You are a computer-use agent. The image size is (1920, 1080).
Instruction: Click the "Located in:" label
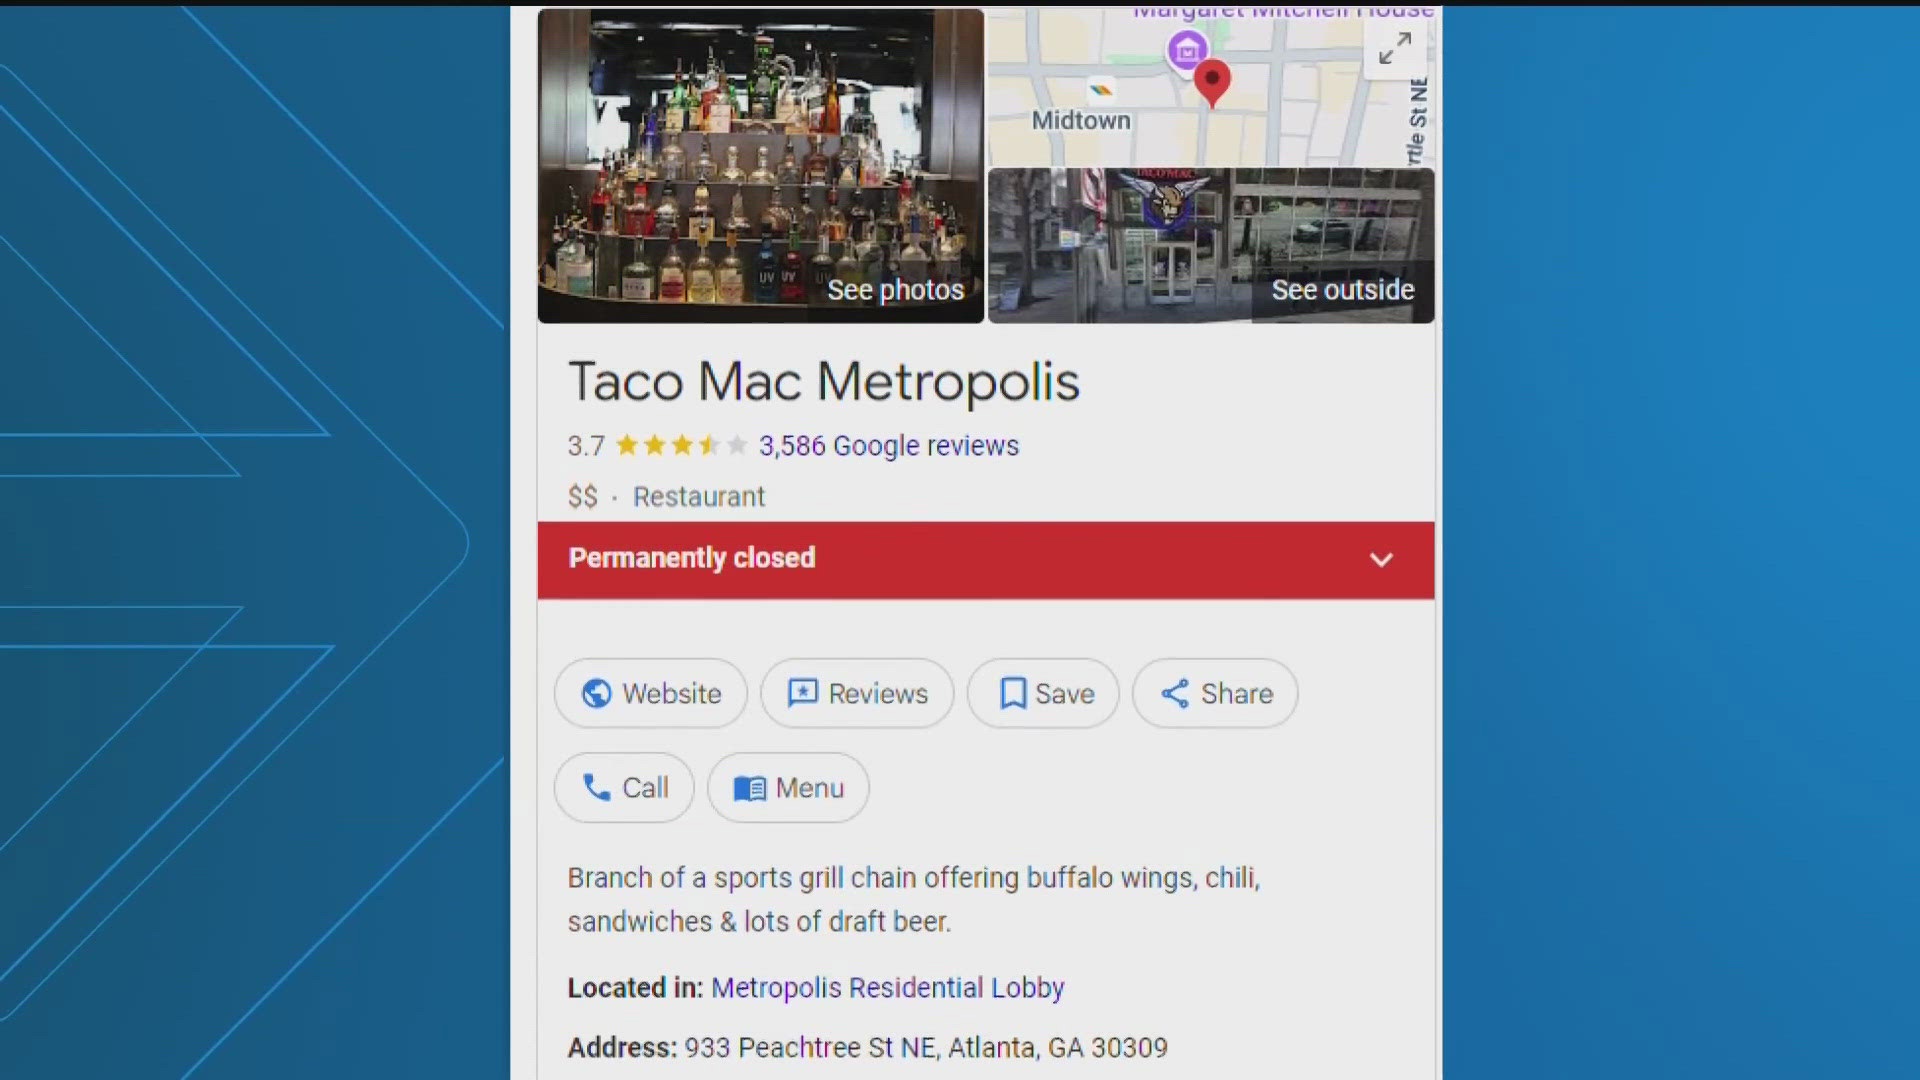point(635,988)
